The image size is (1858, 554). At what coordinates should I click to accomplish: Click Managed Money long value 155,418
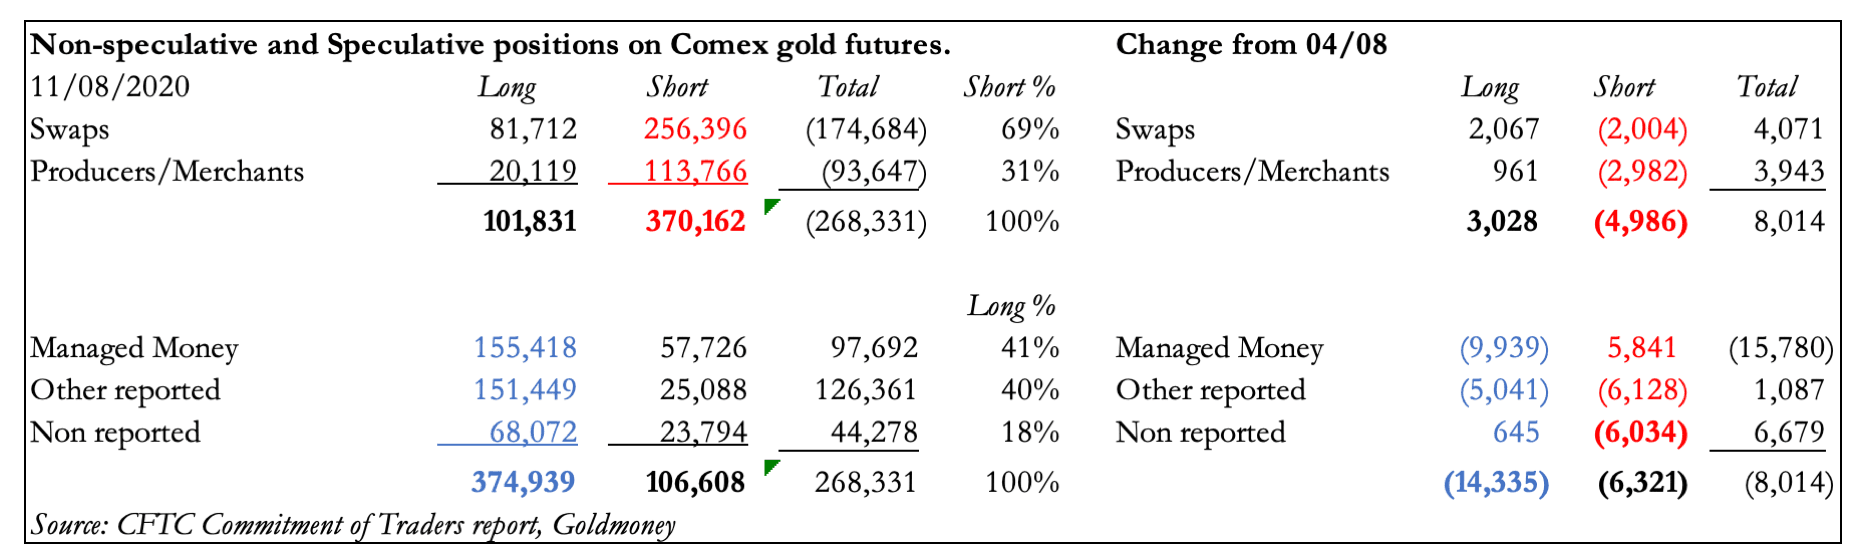525,348
